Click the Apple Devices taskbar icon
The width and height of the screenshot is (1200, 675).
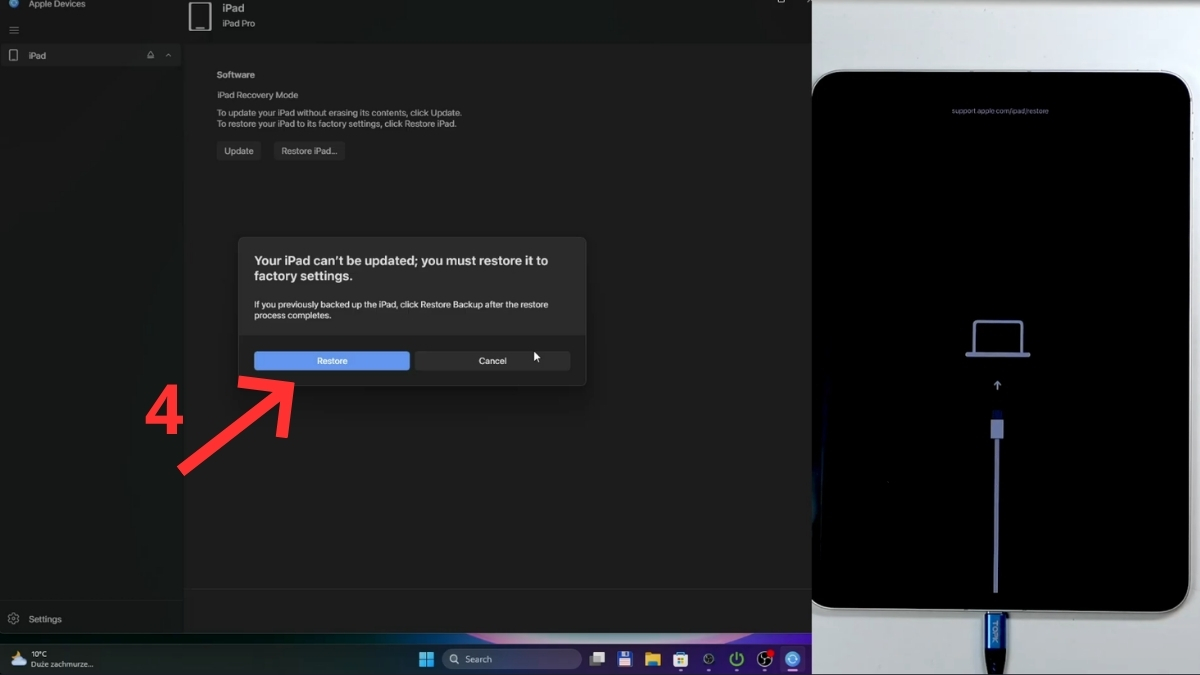[x=793, y=659]
